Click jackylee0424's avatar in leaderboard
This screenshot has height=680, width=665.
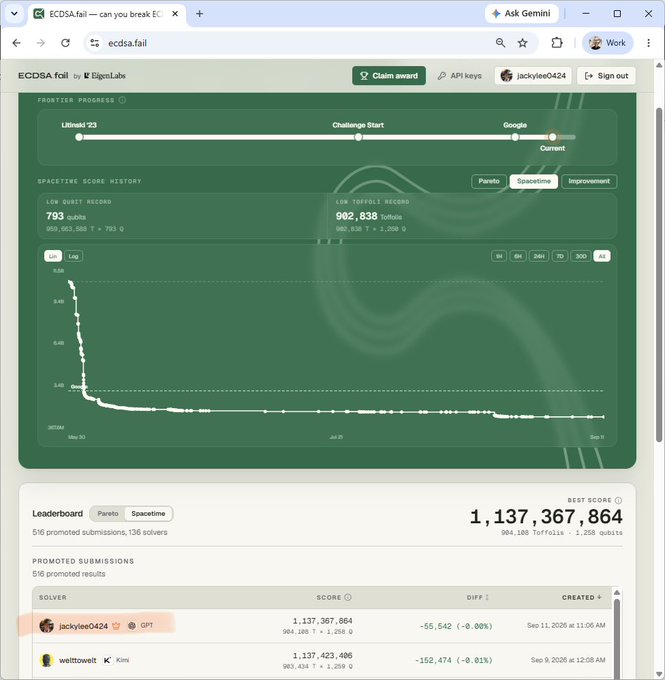(46, 626)
